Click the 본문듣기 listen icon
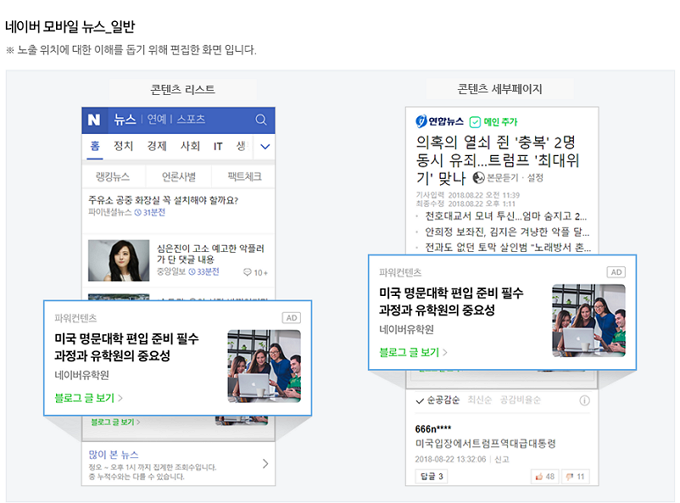 pyautogui.click(x=479, y=178)
